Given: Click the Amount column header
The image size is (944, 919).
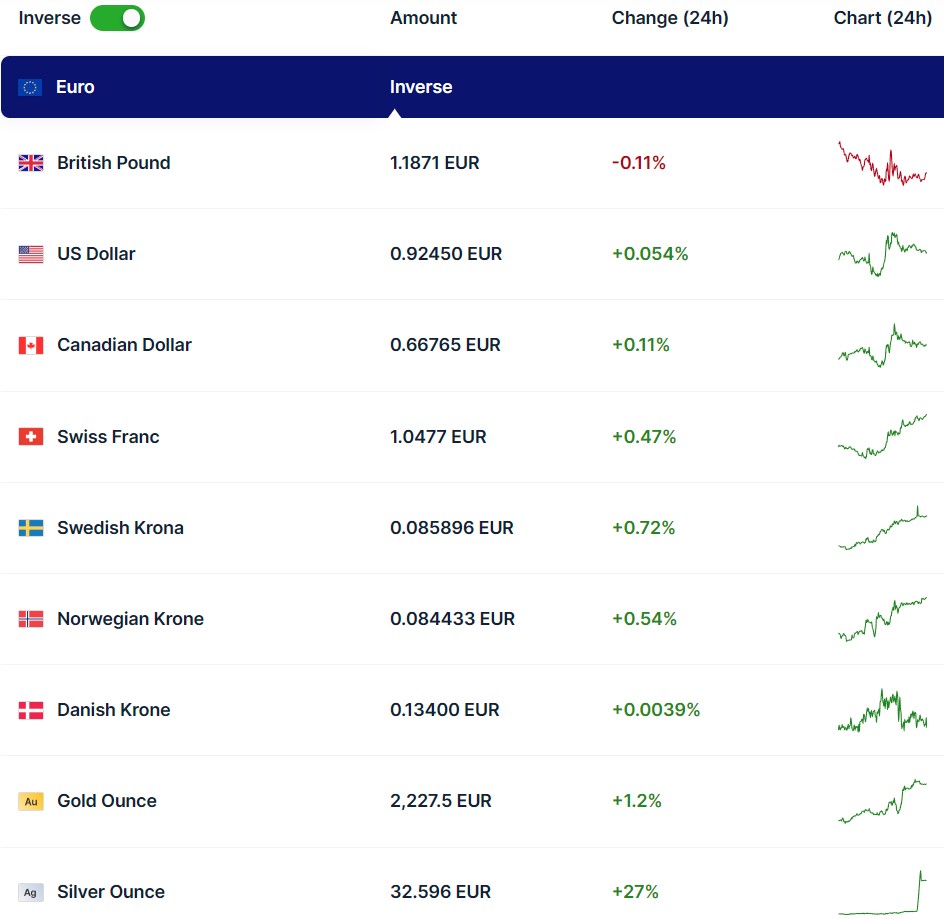Looking at the screenshot, I should point(423,18).
